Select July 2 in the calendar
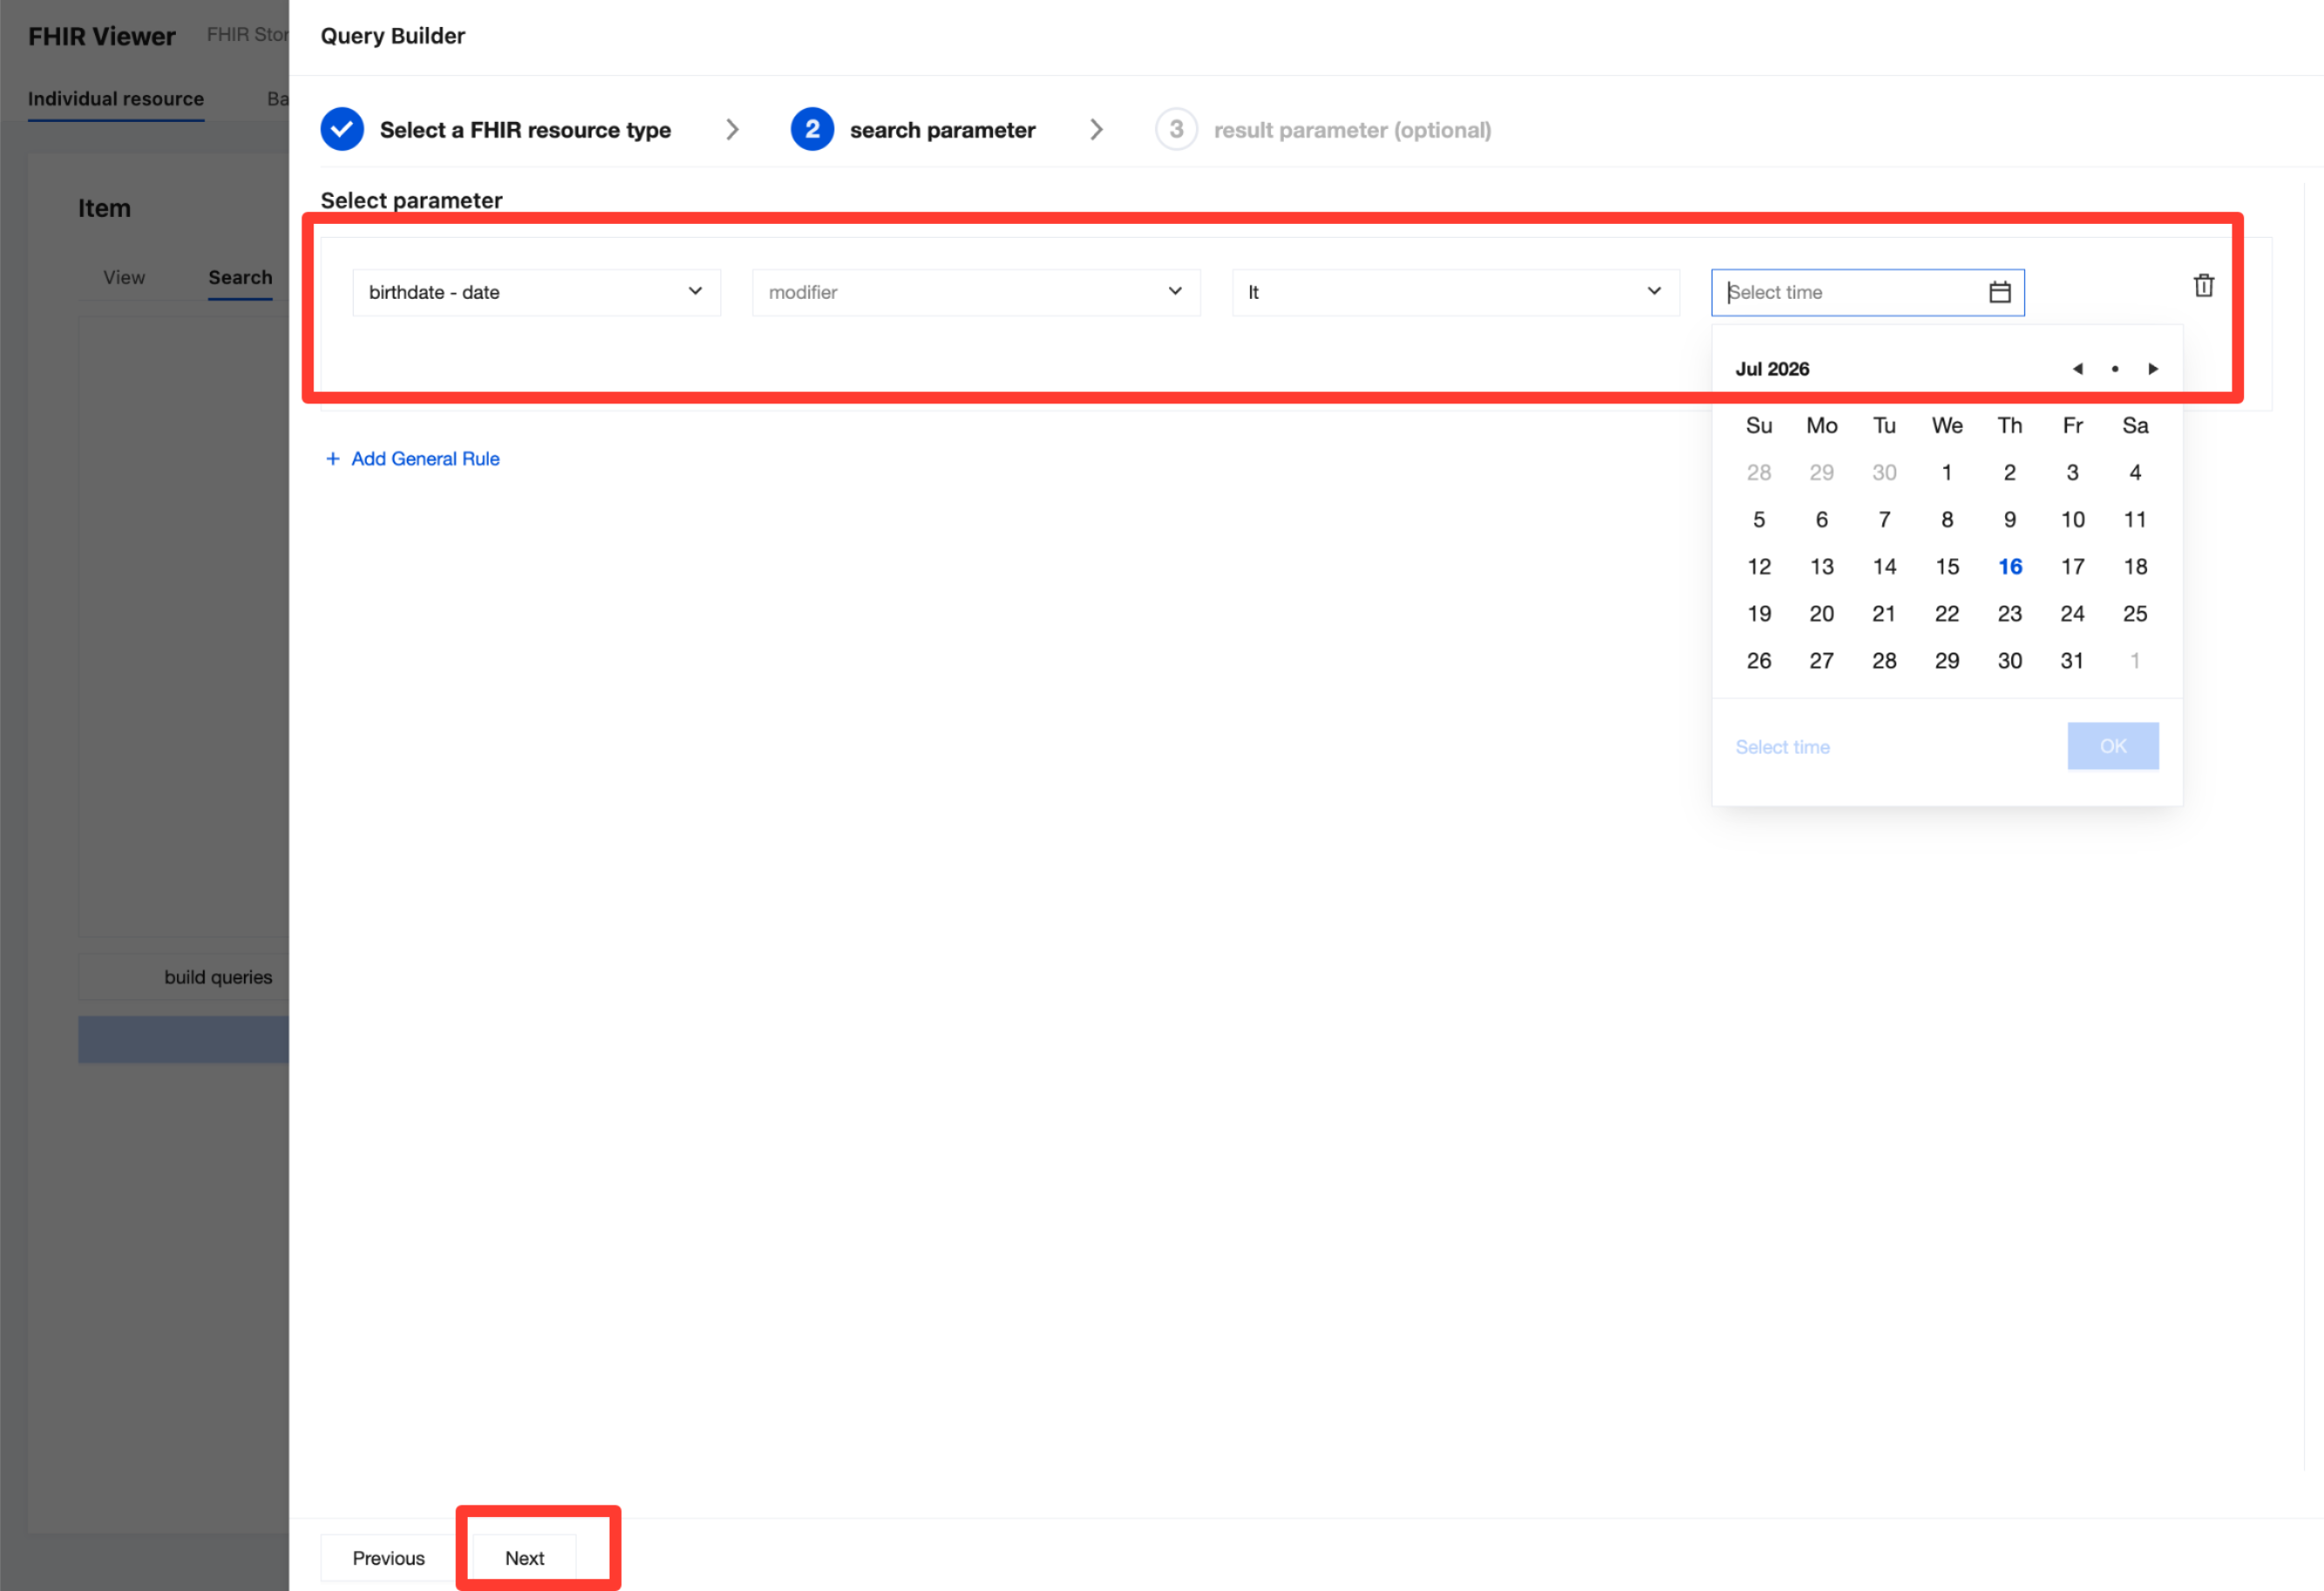Viewport: 2324px width, 1591px height. coord(2010,473)
